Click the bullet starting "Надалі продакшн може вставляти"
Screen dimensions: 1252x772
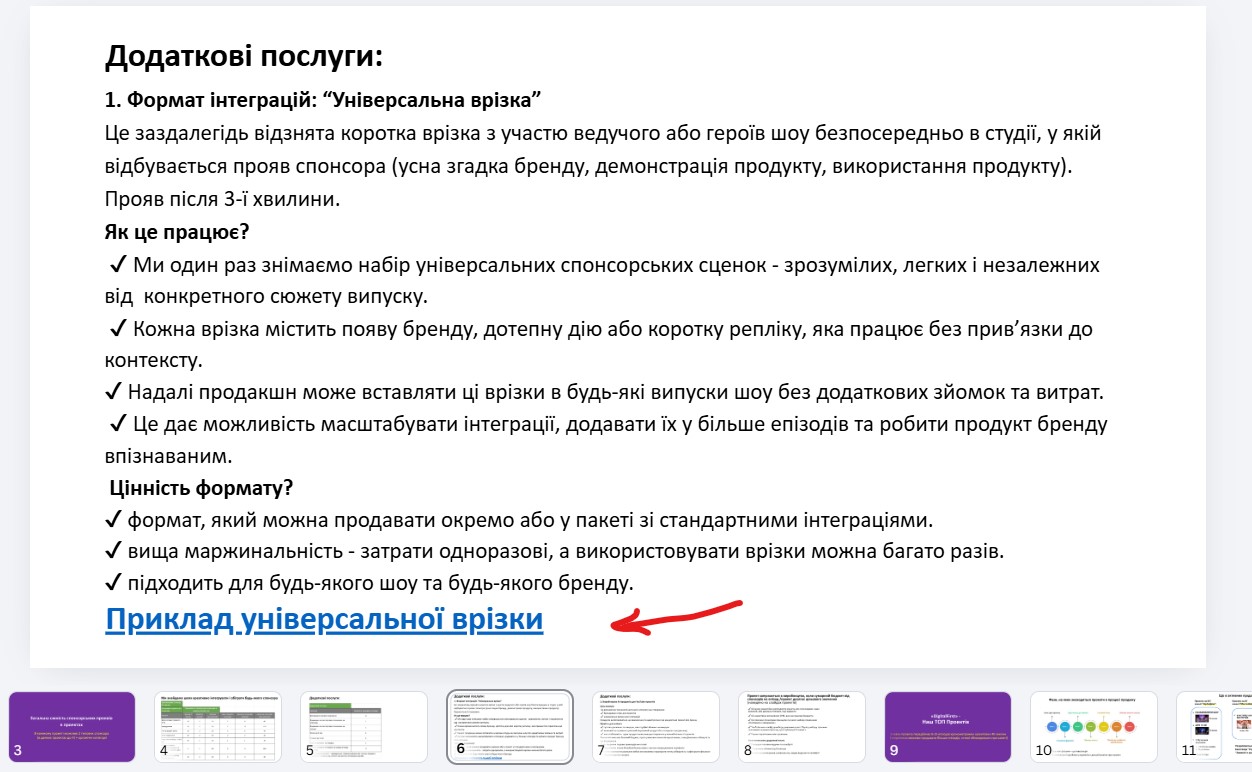[605, 393]
